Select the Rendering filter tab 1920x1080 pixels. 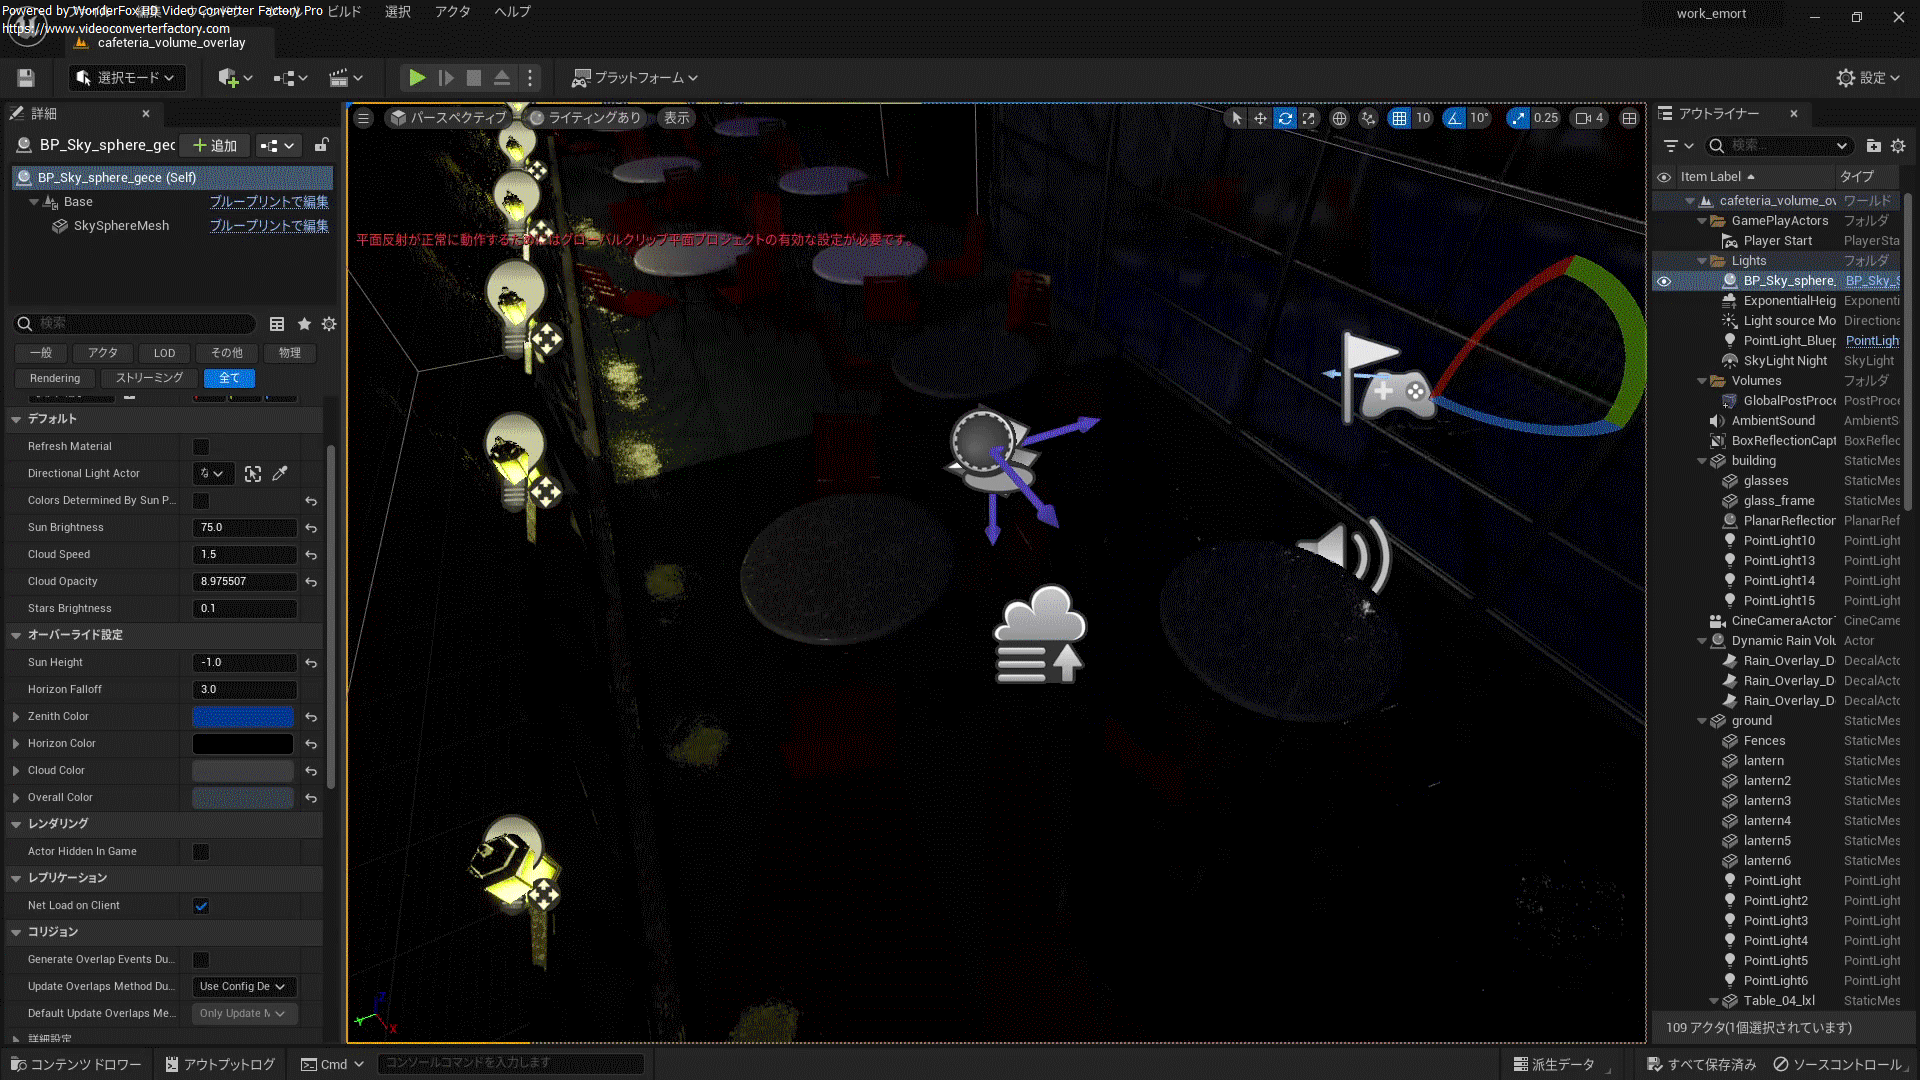[55, 378]
